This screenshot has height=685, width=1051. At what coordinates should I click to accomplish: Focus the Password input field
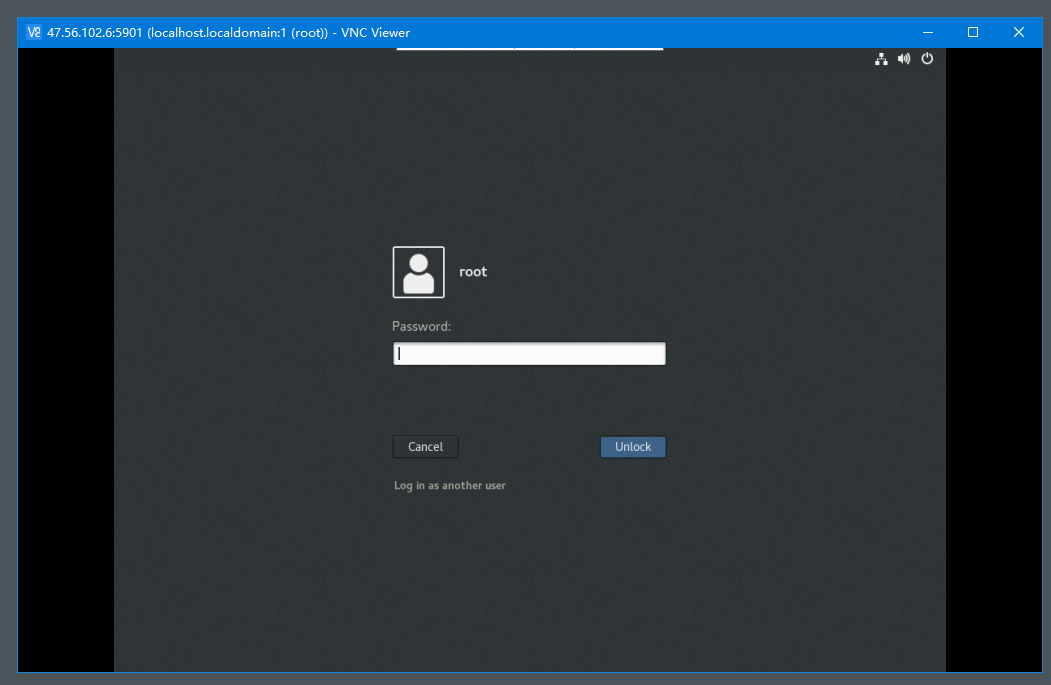[529, 354]
